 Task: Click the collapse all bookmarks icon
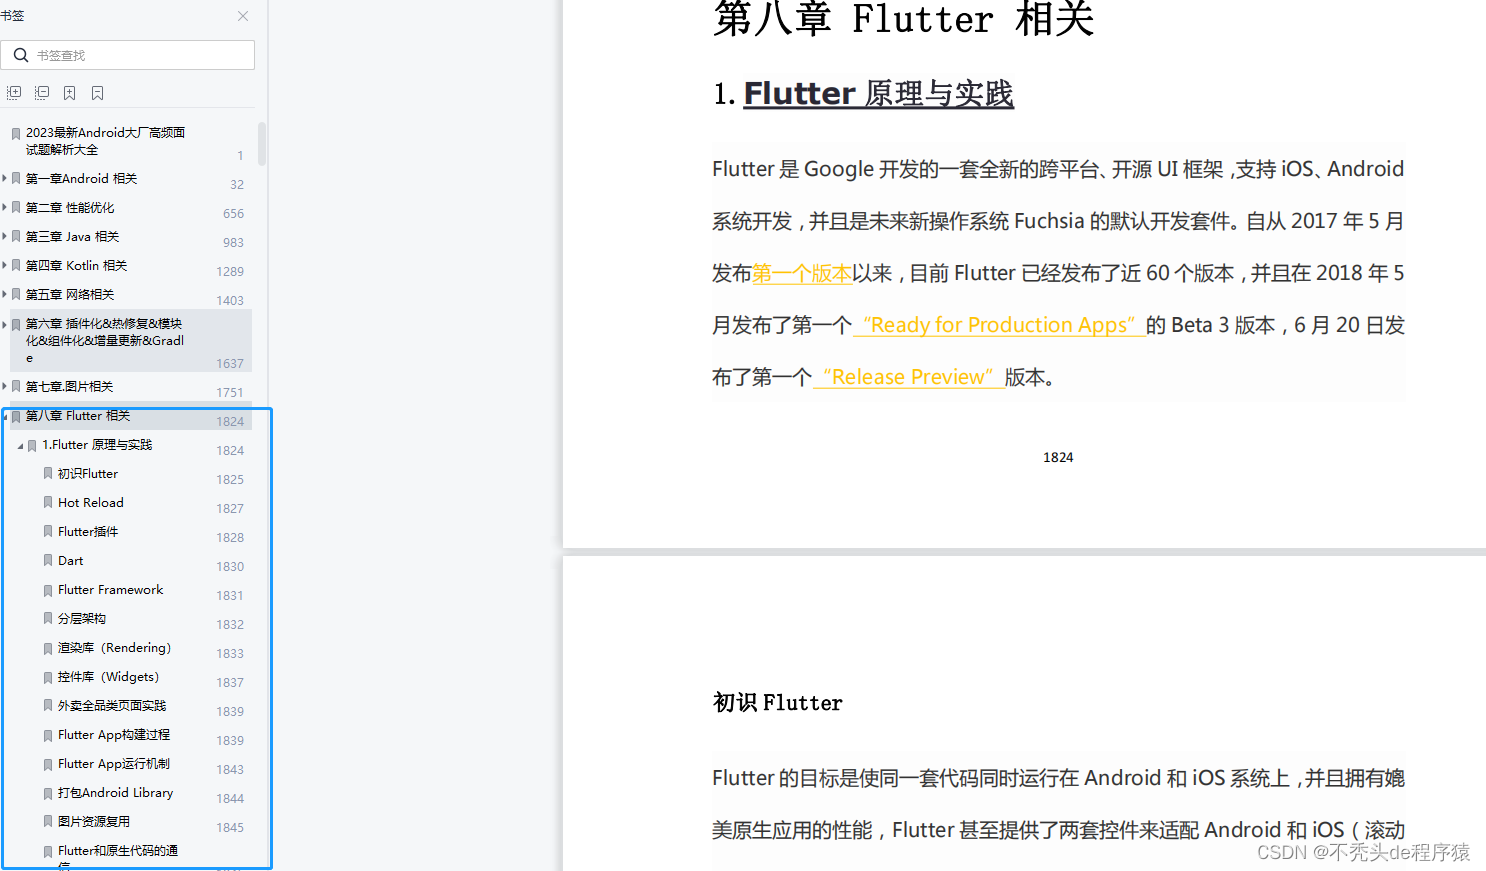coord(42,93)
